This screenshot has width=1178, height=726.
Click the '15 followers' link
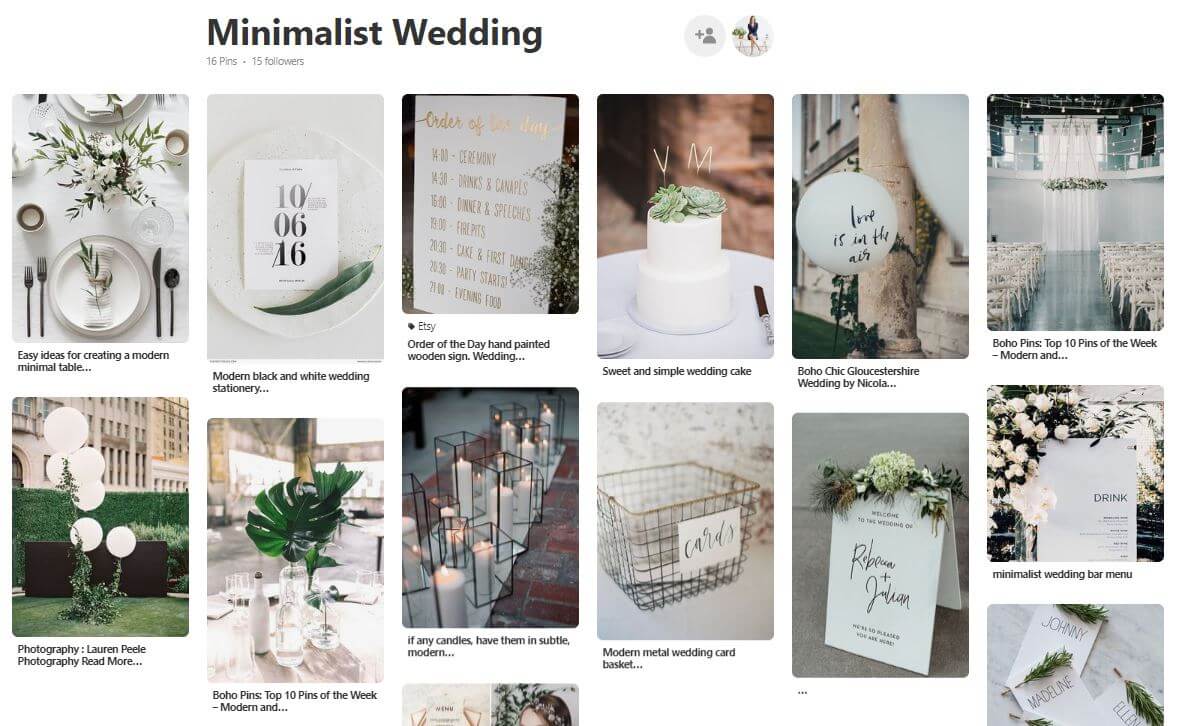278,62
